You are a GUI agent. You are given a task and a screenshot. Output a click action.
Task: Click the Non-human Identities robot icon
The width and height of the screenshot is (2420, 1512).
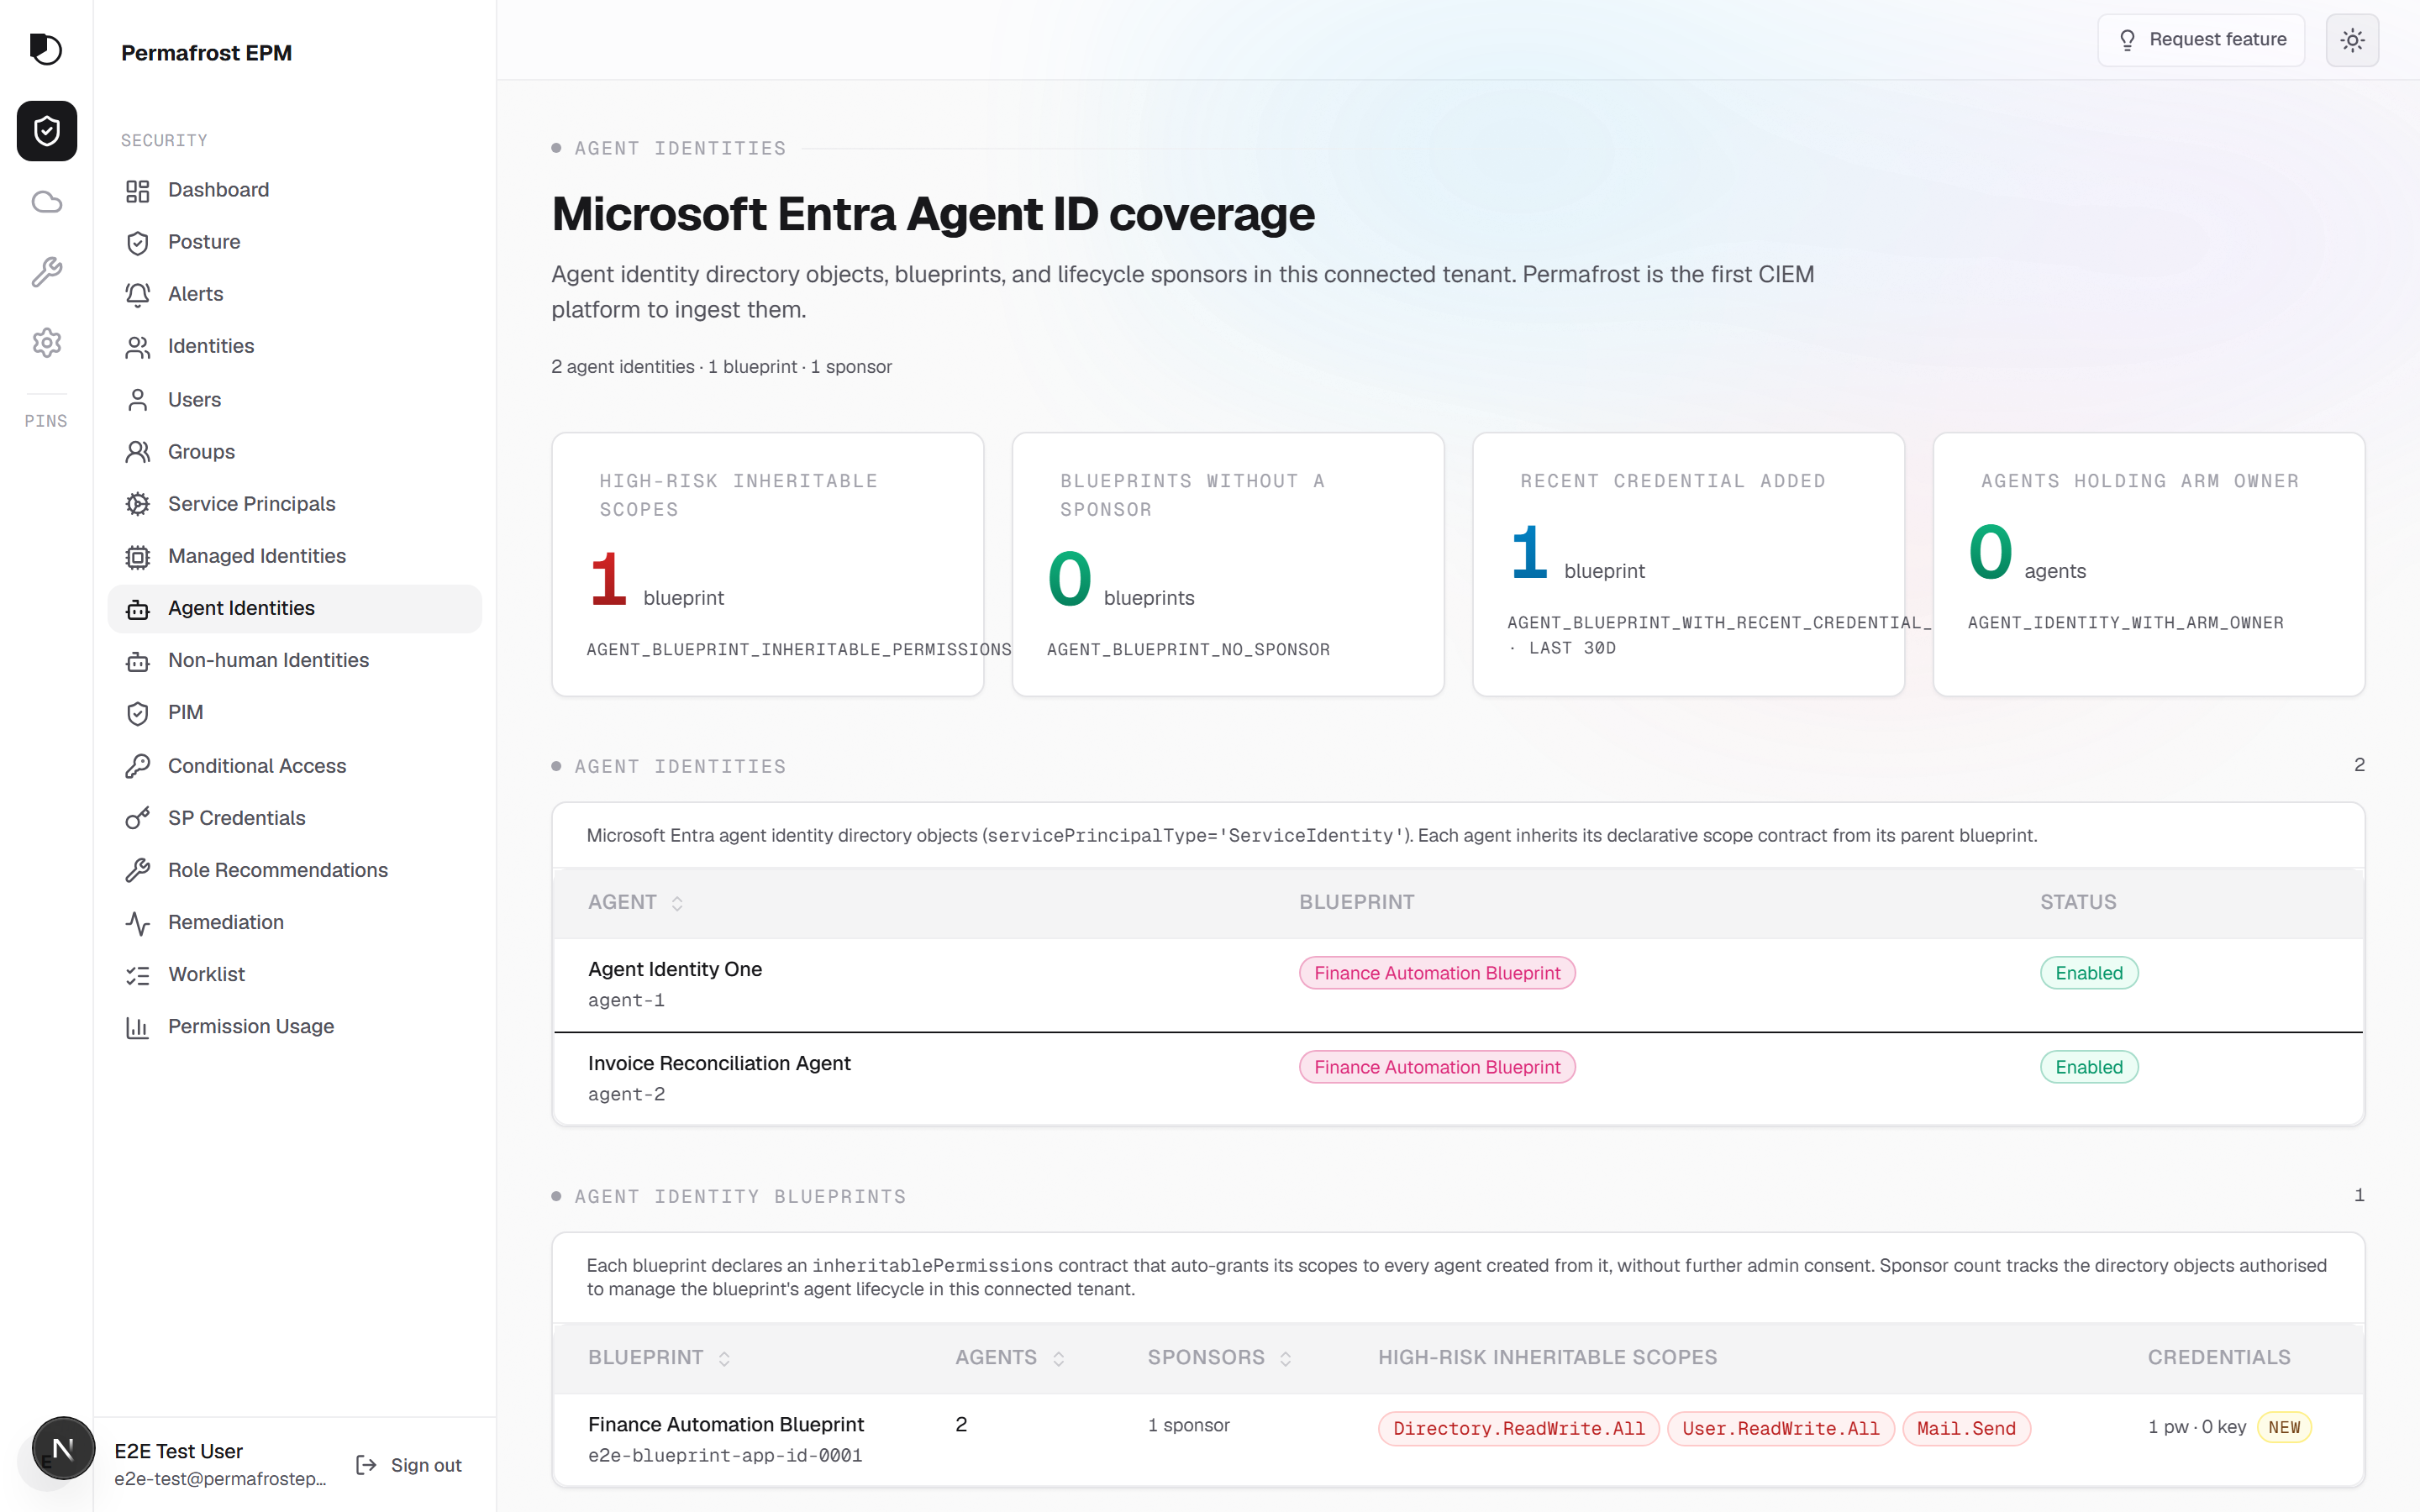pos(138,660)
